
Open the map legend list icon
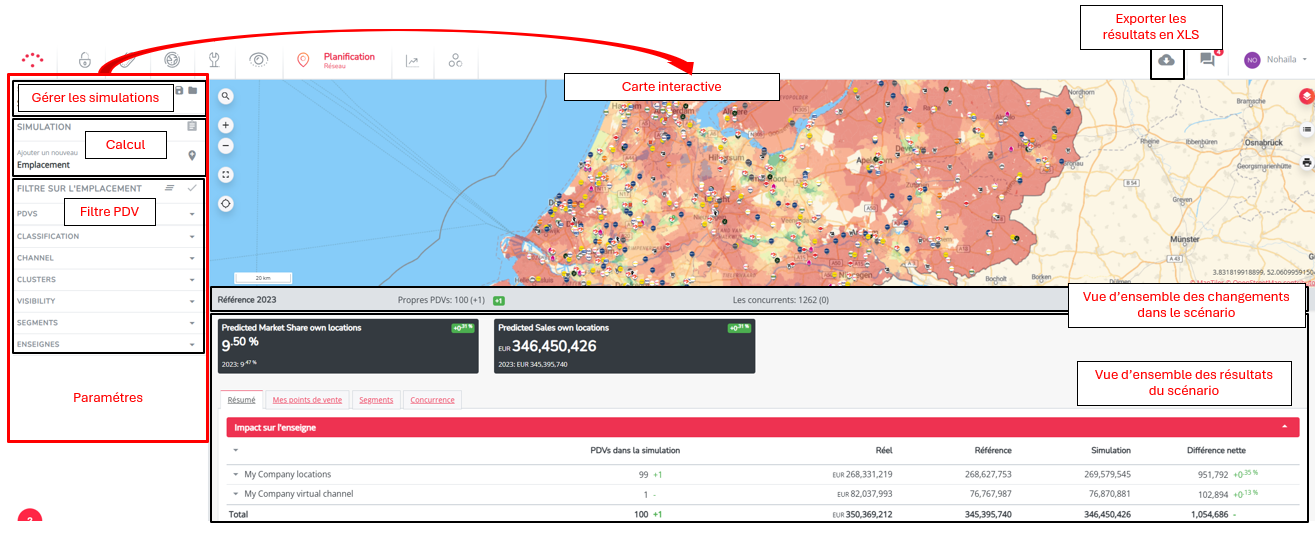(x=1307, y=130)
